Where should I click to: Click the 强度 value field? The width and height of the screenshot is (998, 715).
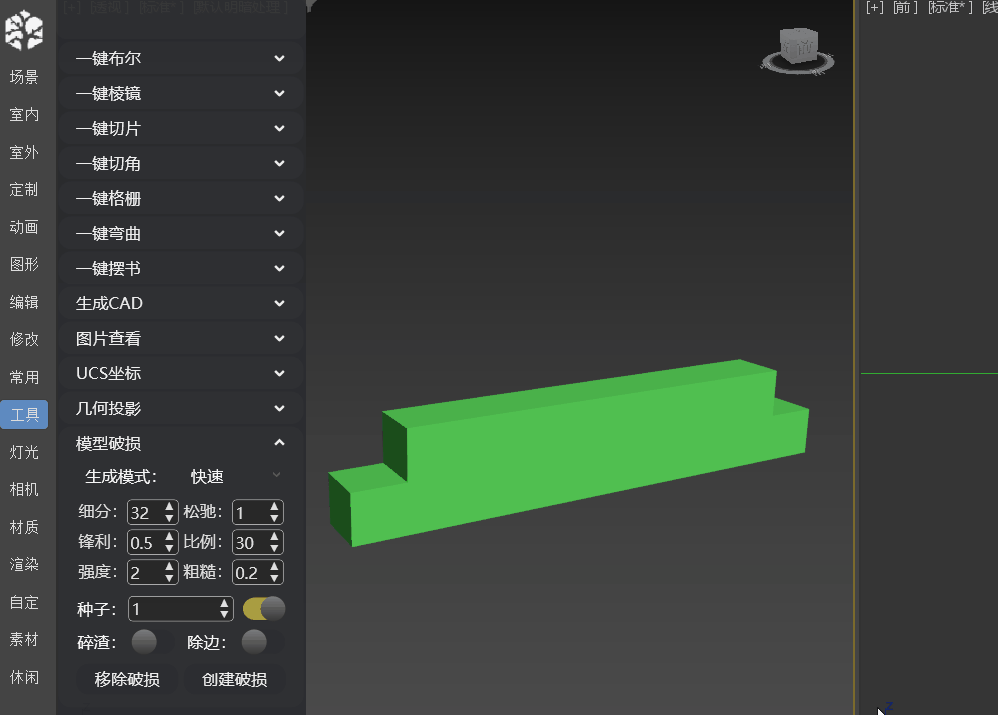coord(144,572)
